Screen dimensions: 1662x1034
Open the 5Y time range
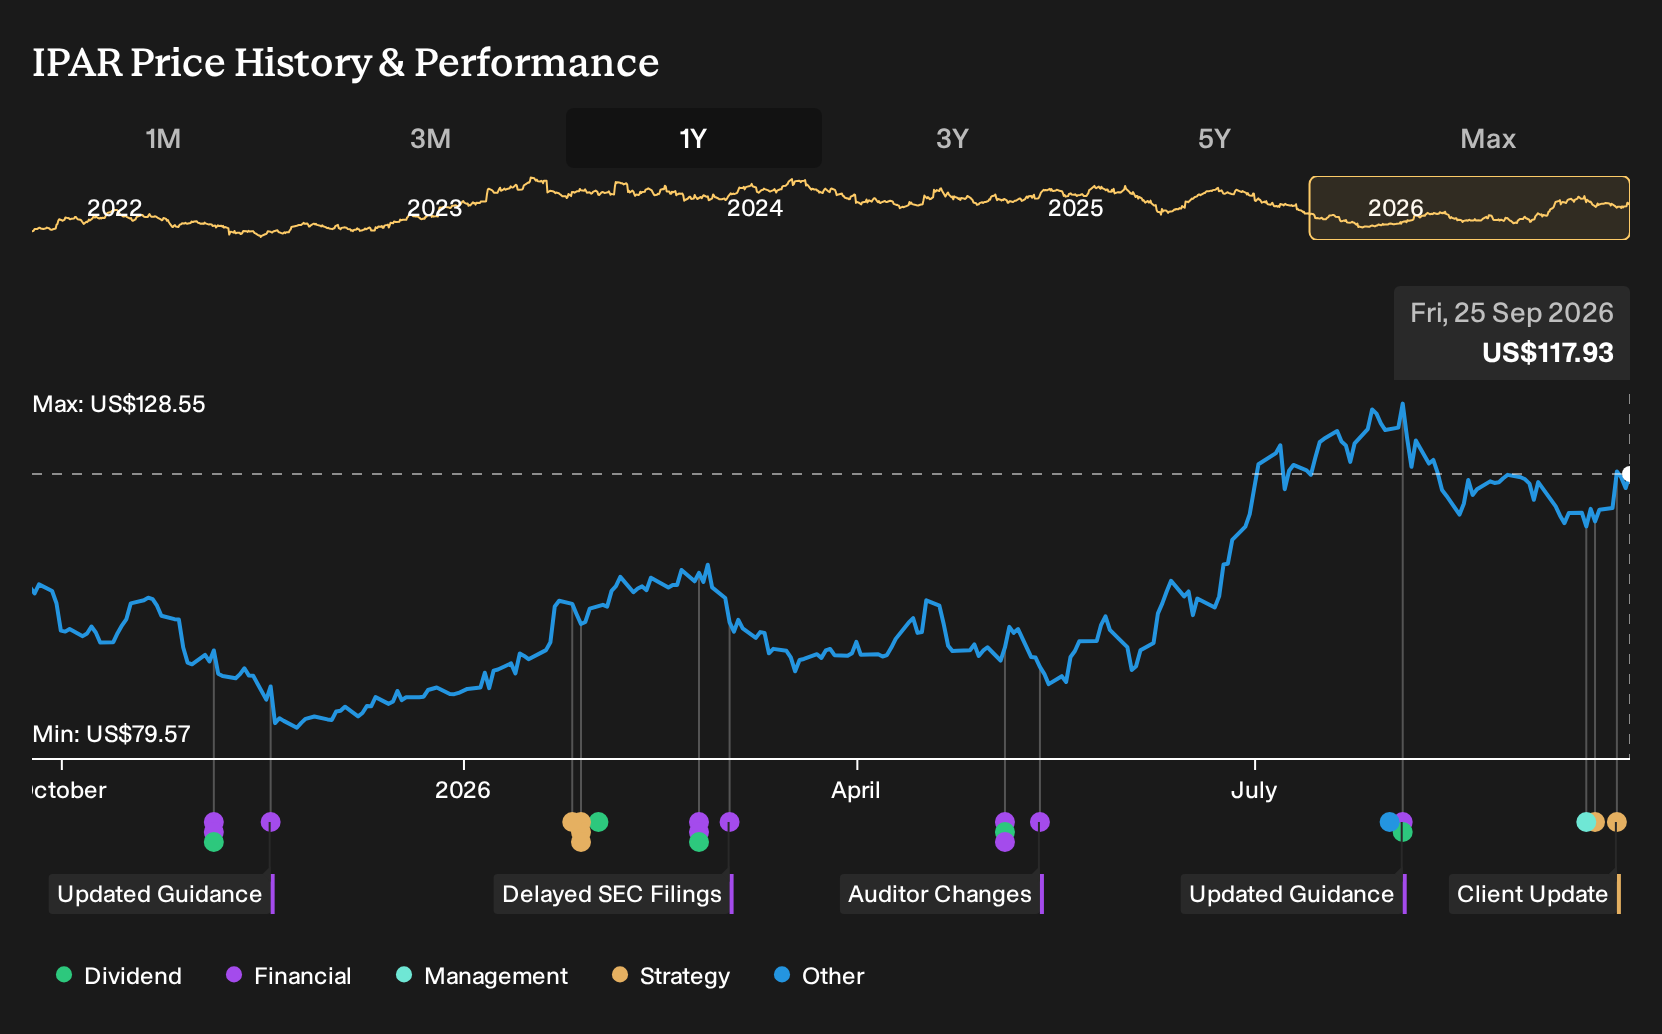1214,138
